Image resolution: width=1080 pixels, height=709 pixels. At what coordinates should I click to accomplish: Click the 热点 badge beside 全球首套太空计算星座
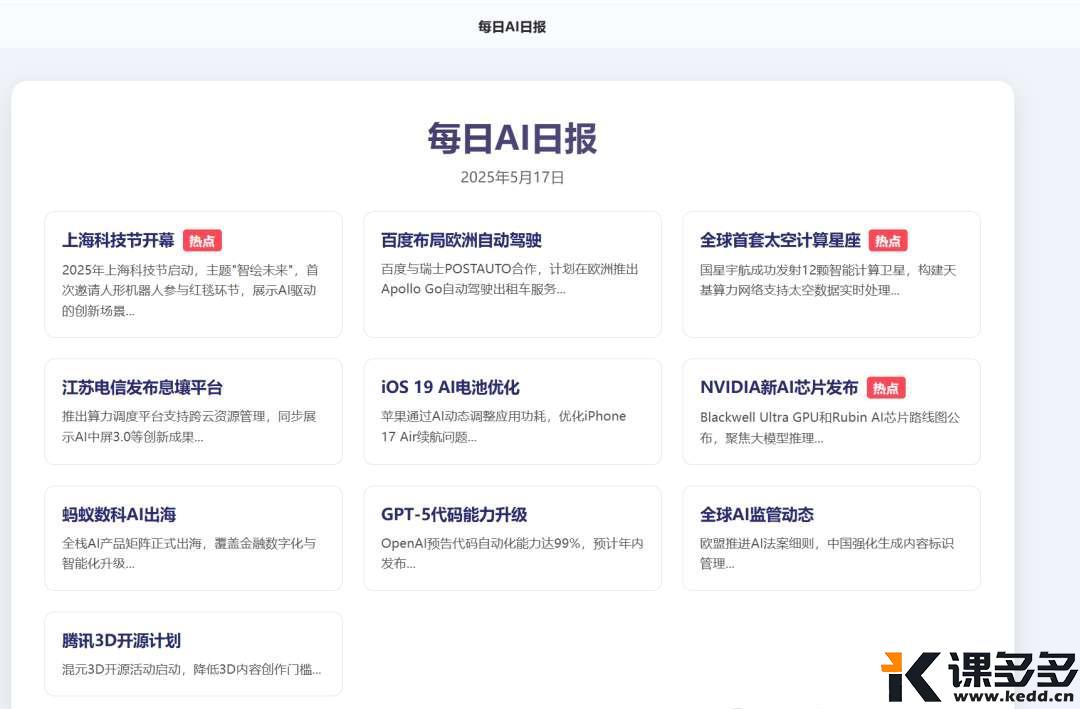[x=888, y=240]
